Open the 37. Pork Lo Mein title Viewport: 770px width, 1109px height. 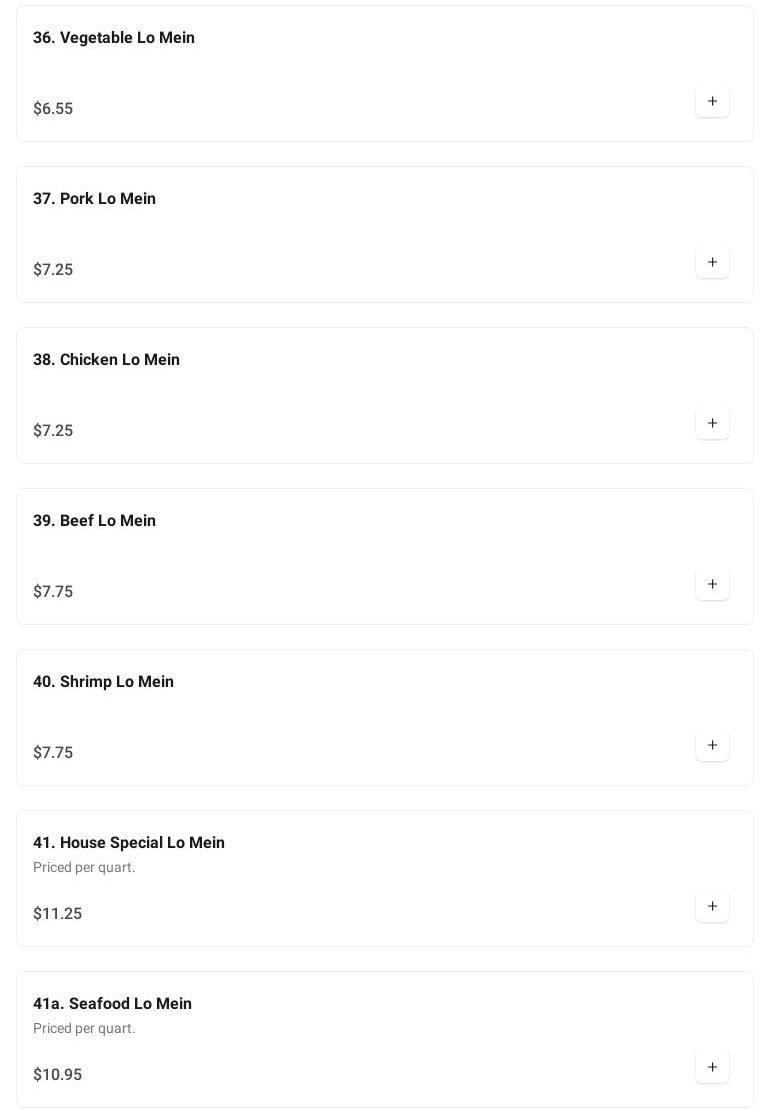click(x=94, y=199)
